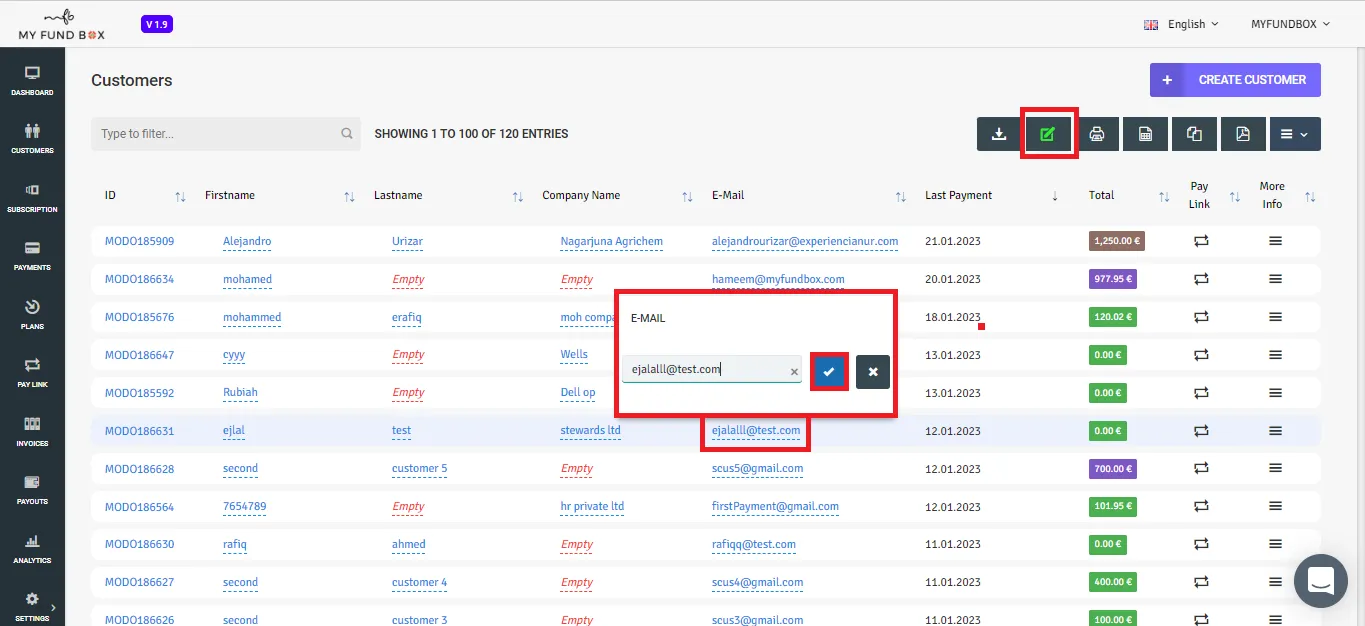Image resolution: width=1365 pixels, height=626 pixels.
Task: Click the download export icon
Action: coord(999,134)
